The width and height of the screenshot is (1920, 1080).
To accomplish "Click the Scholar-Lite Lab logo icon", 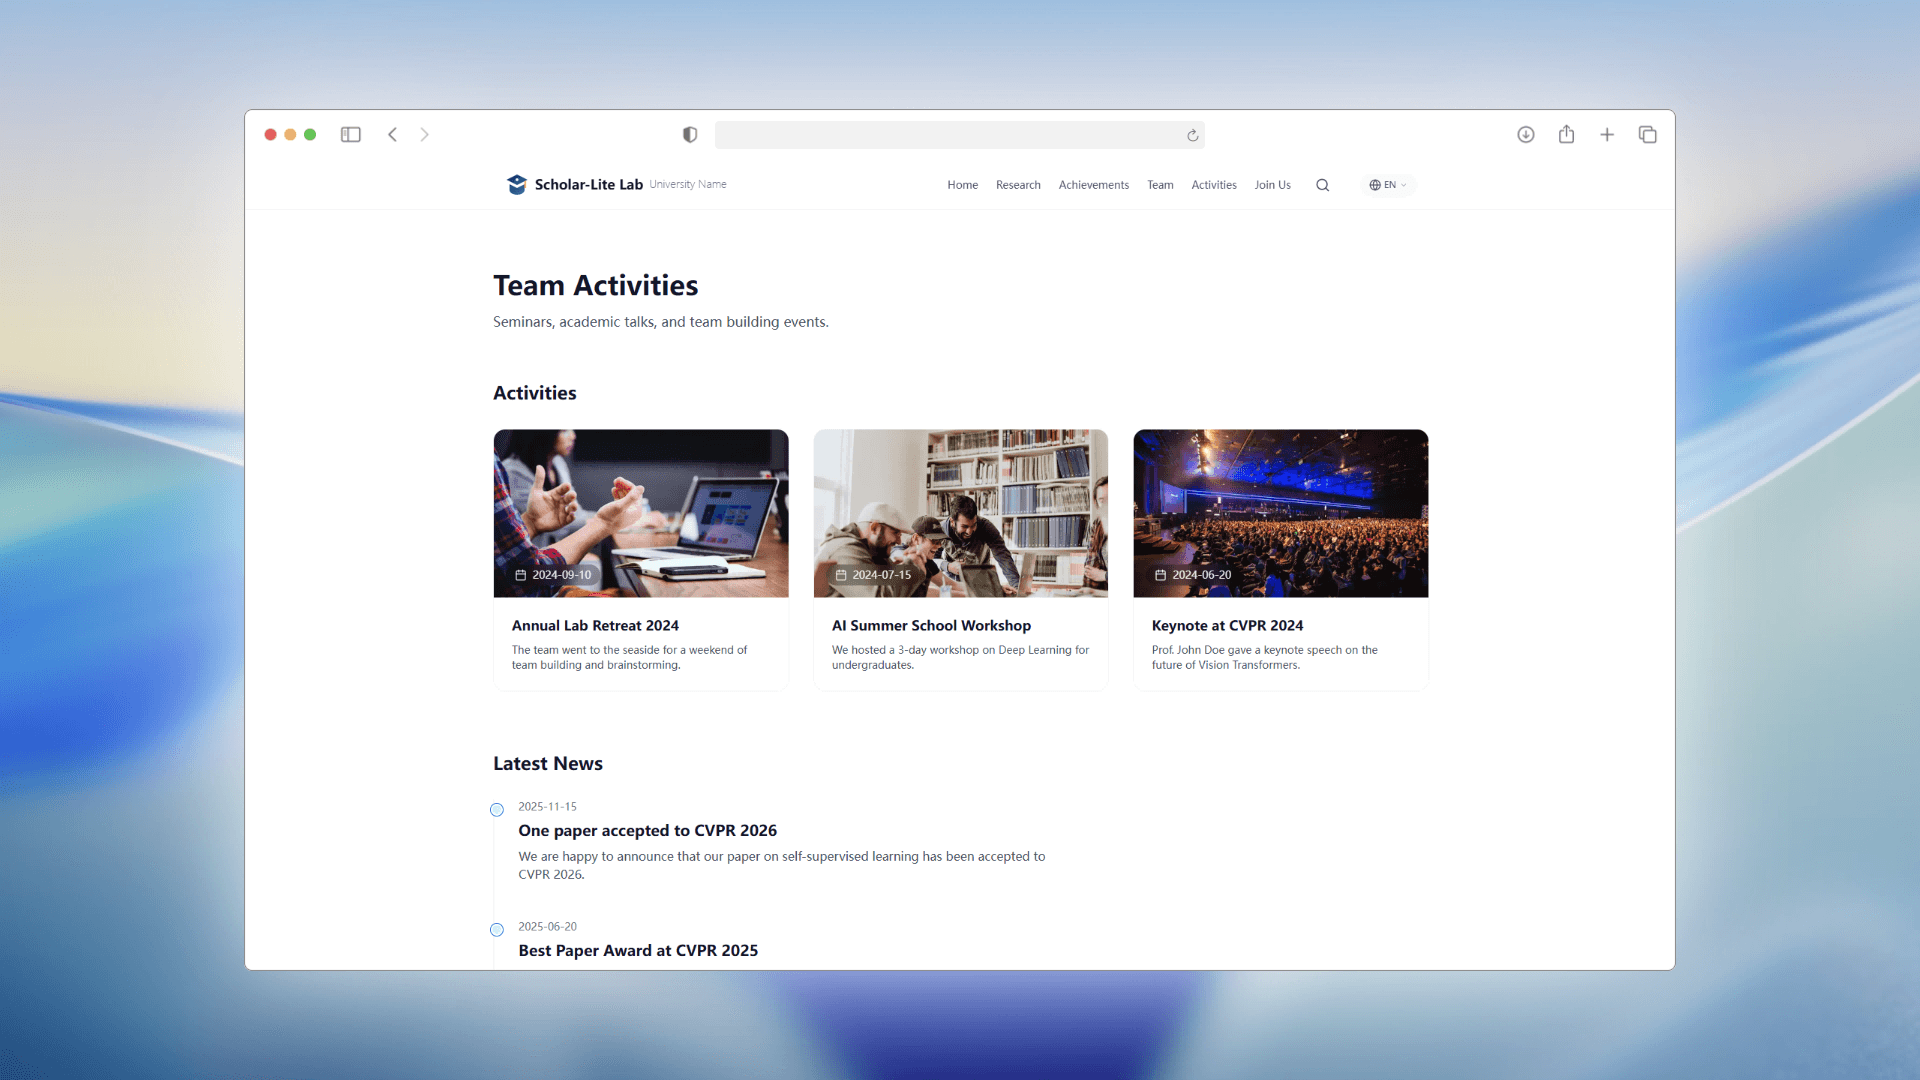I will (517, 185).
